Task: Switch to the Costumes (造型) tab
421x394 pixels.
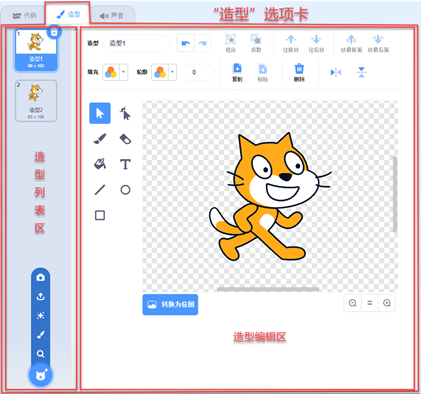Action: [x=68, y=14]
